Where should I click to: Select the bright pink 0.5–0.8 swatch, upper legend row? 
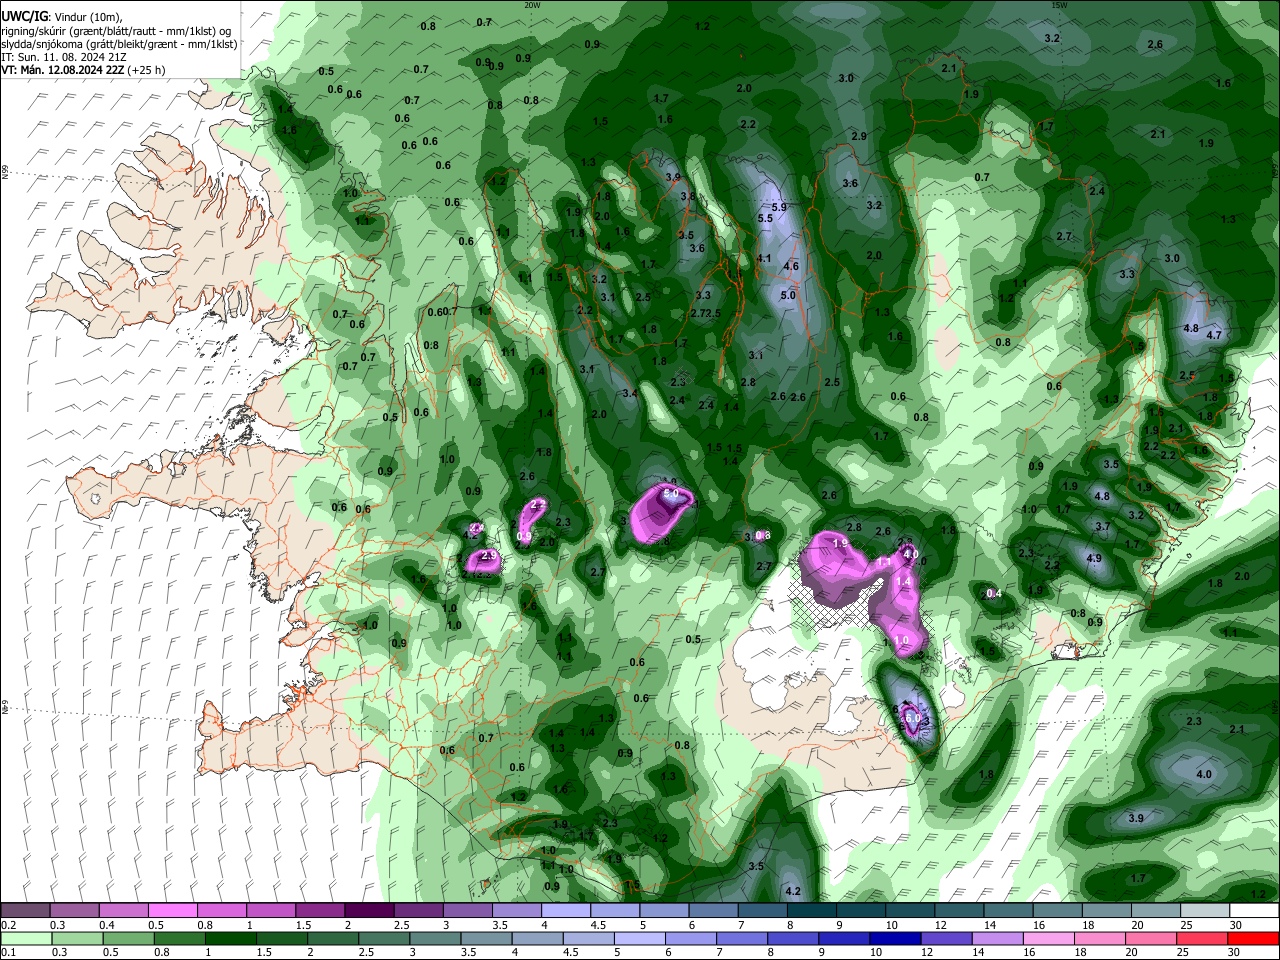click(173, 911)
